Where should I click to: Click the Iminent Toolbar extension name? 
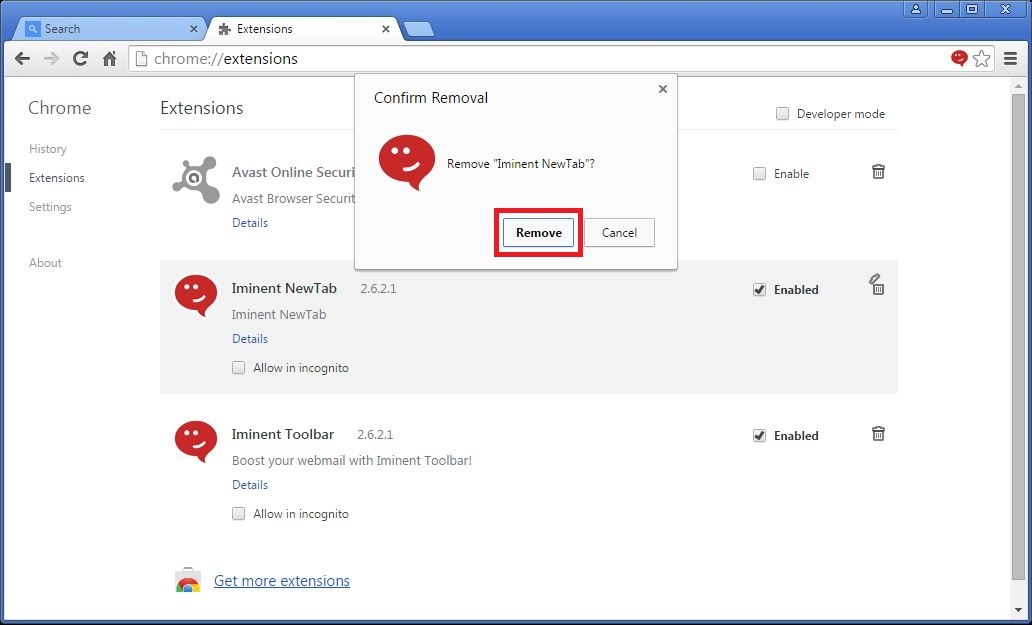(283, 434)
